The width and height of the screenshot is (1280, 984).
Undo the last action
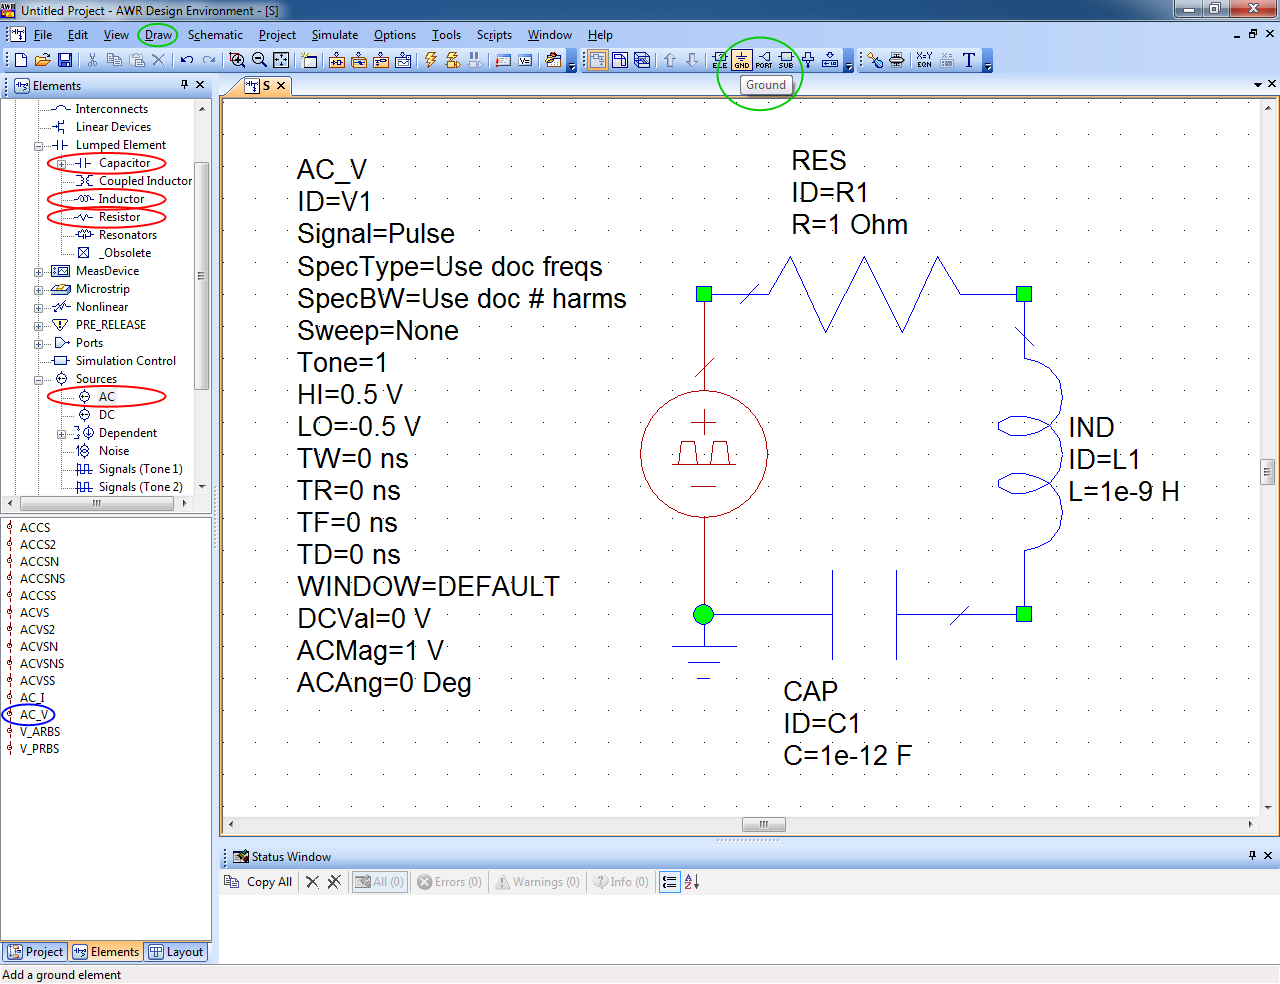[186, 60]
